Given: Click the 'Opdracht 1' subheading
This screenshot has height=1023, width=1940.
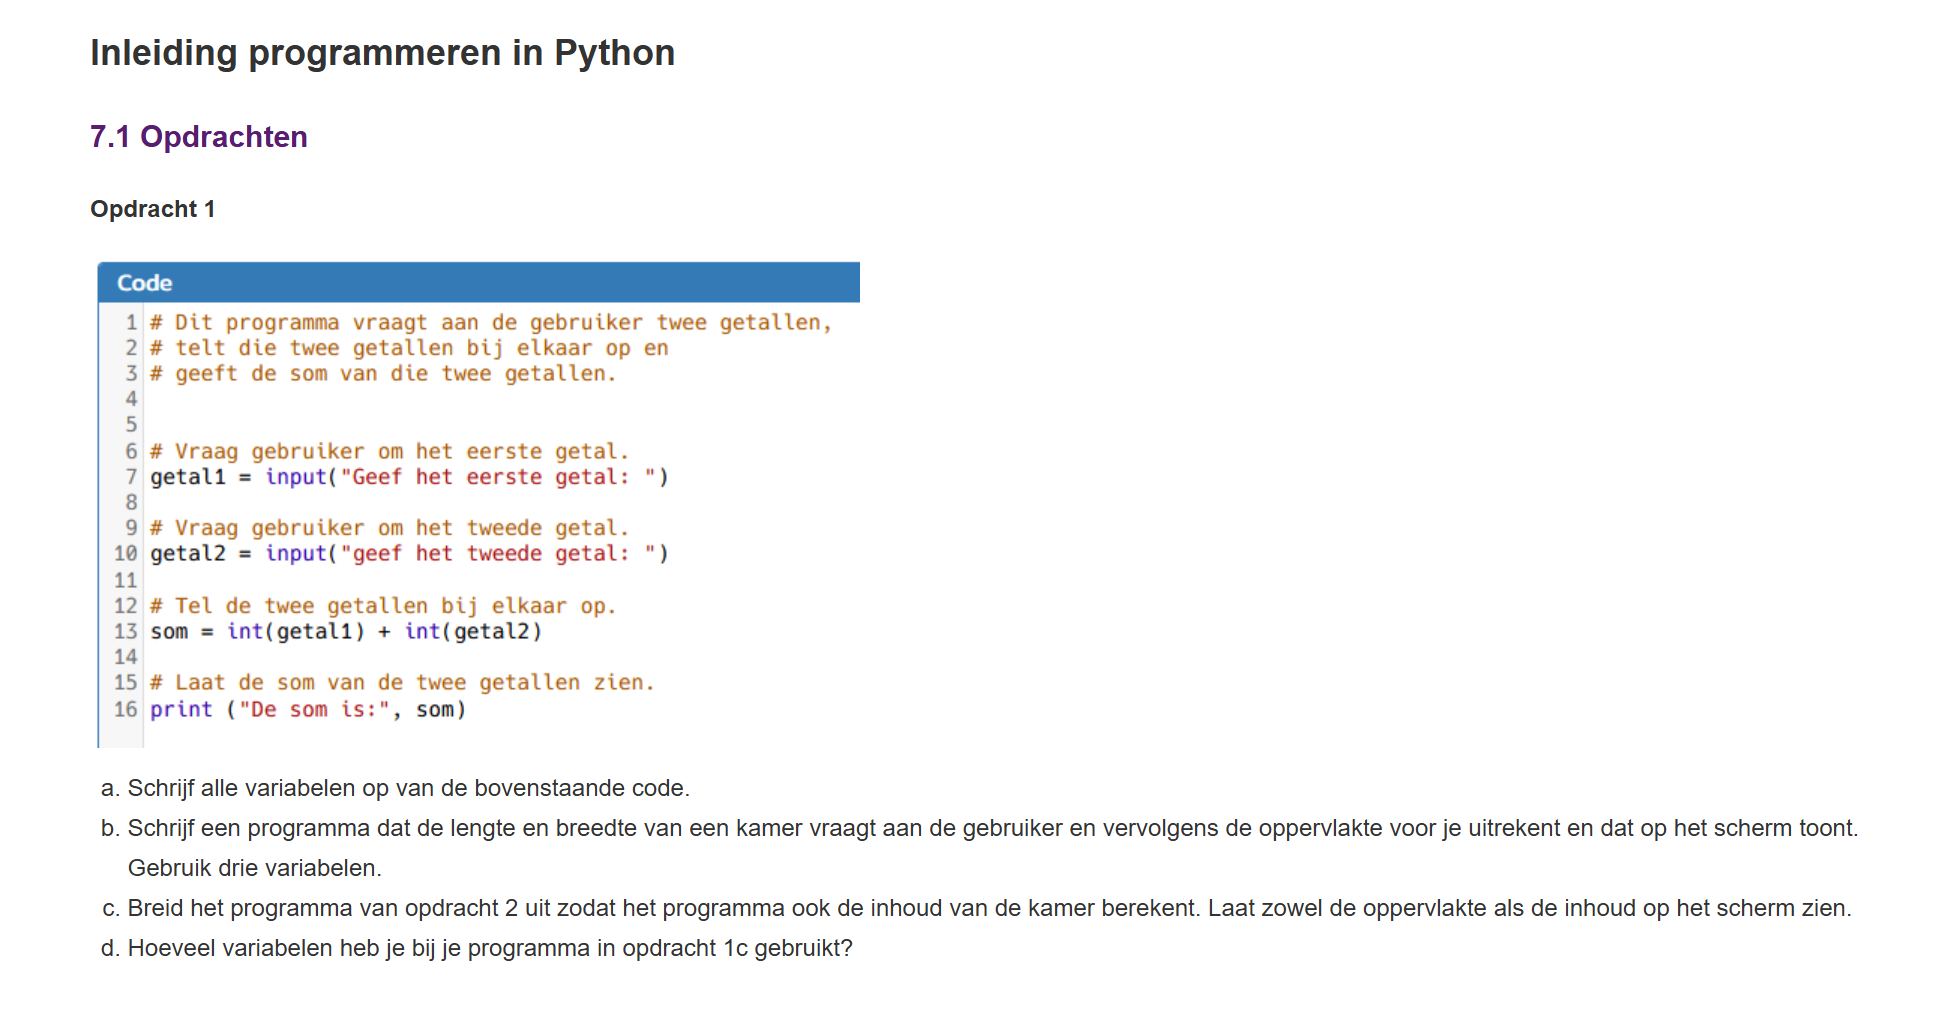Looking at the screenshot, I should coord(152,209).
